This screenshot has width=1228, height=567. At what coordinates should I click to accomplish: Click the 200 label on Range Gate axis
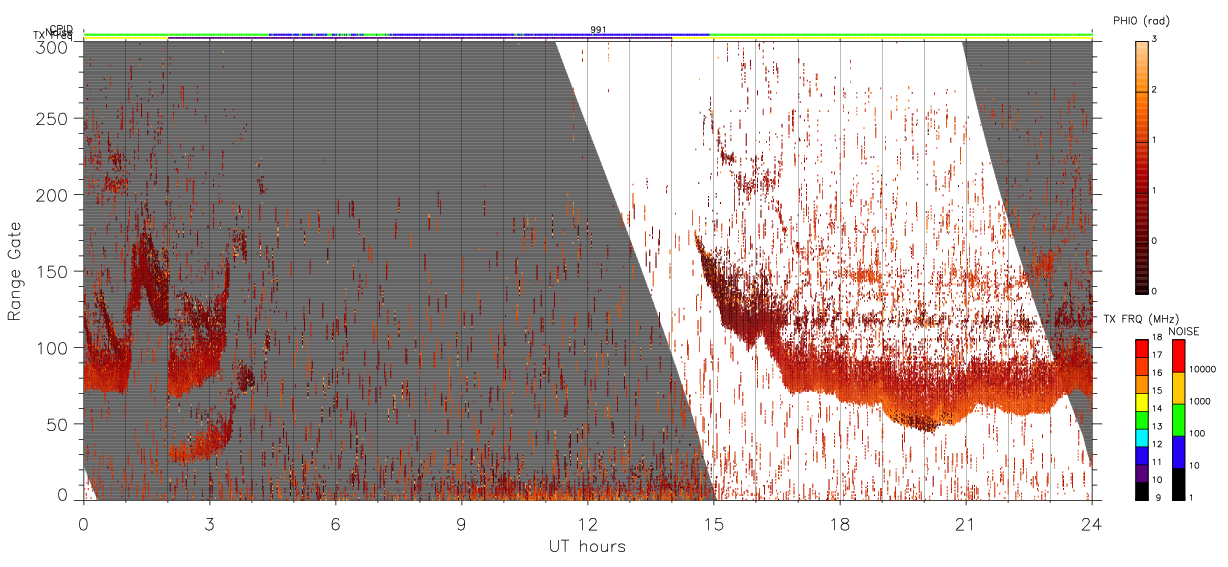point(53,195)
